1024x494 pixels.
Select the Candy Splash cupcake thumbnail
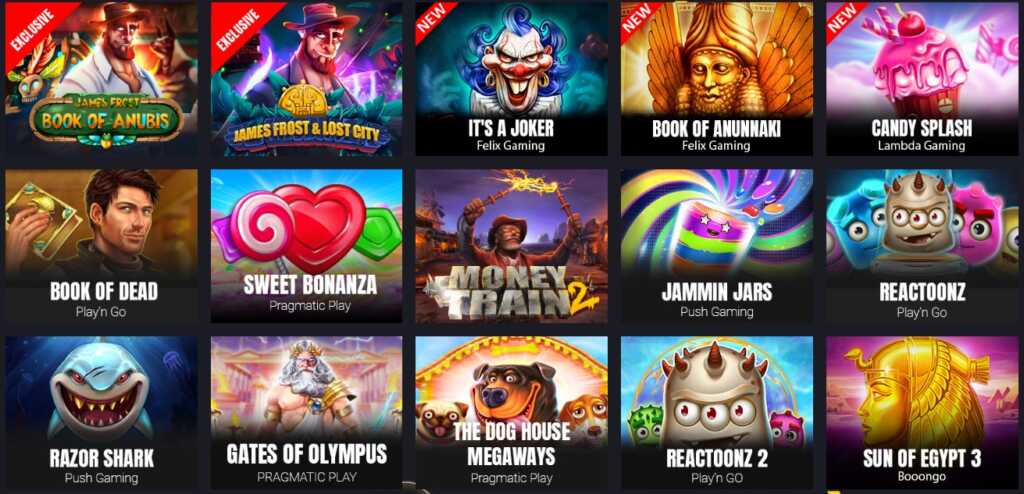click(x=921, y=78)
